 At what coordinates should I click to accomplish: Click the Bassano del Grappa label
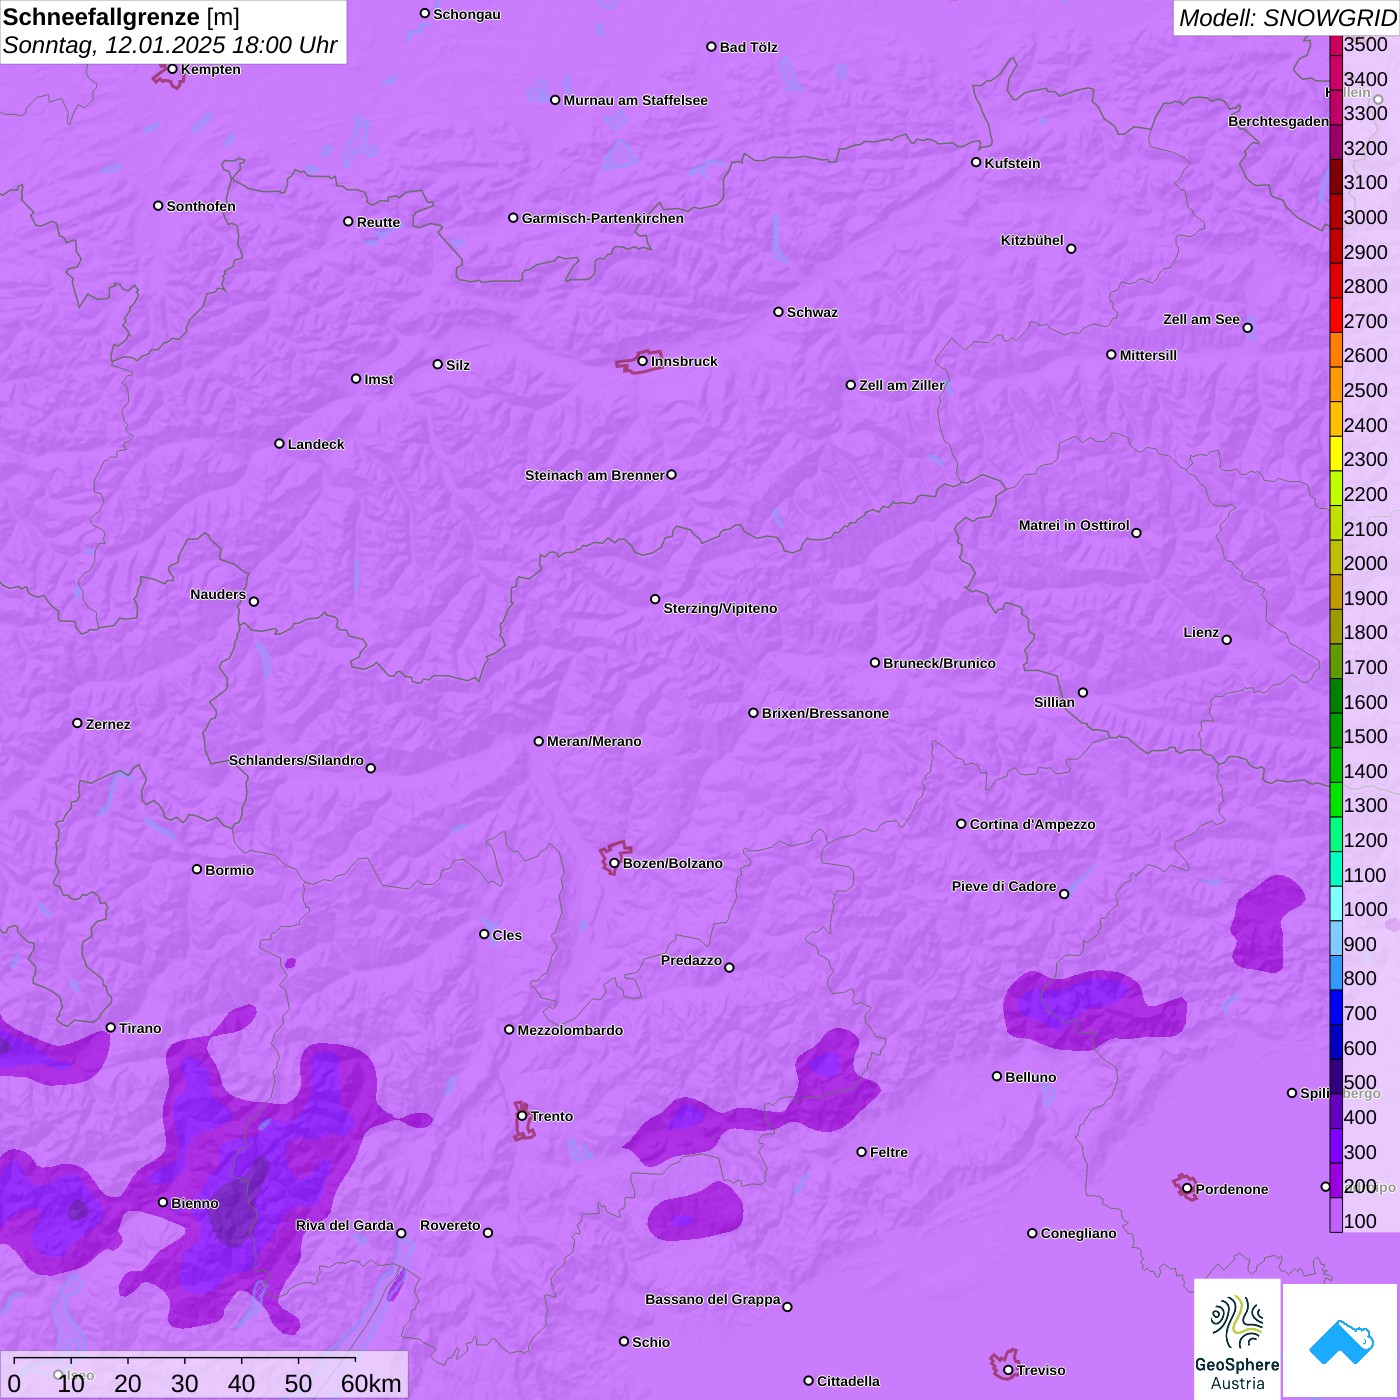point(713,1299)
